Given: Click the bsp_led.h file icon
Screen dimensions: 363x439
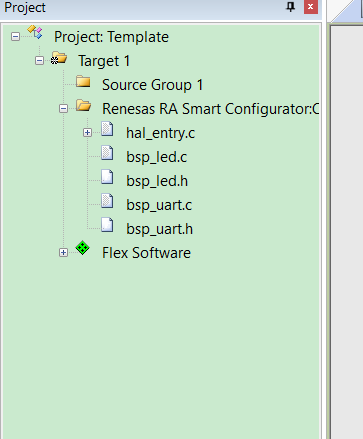Looking at the screenshot, I should [x=107, y=177].
